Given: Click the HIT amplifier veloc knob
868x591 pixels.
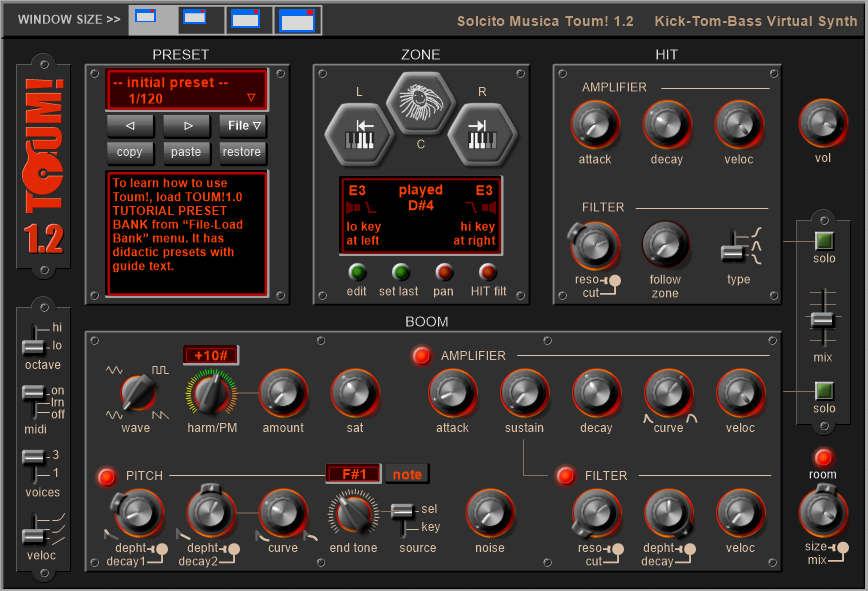Looking at the screenshot, I should click(739, 125).
